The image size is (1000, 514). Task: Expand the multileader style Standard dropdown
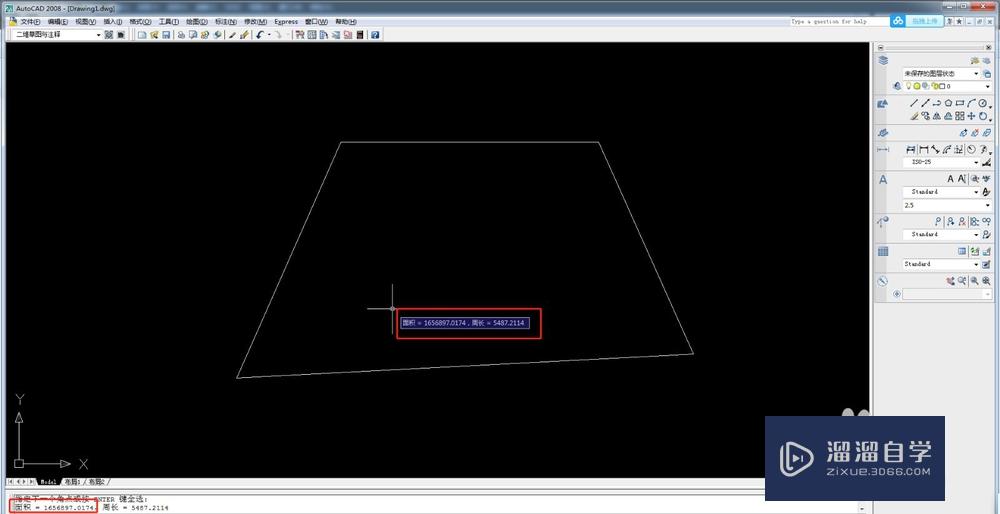point(976,235)
